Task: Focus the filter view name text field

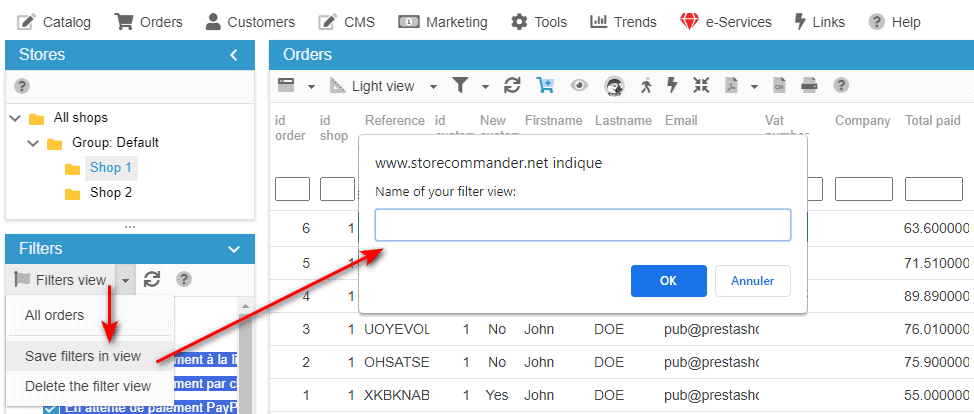Action: (x=582, y=225)
